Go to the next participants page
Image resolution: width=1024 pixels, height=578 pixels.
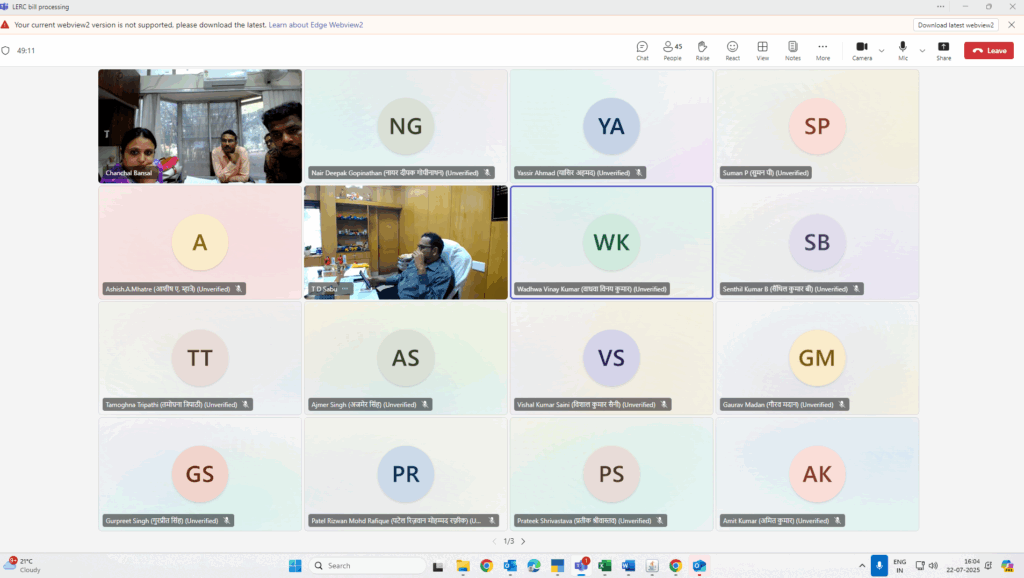click(523, 541)
